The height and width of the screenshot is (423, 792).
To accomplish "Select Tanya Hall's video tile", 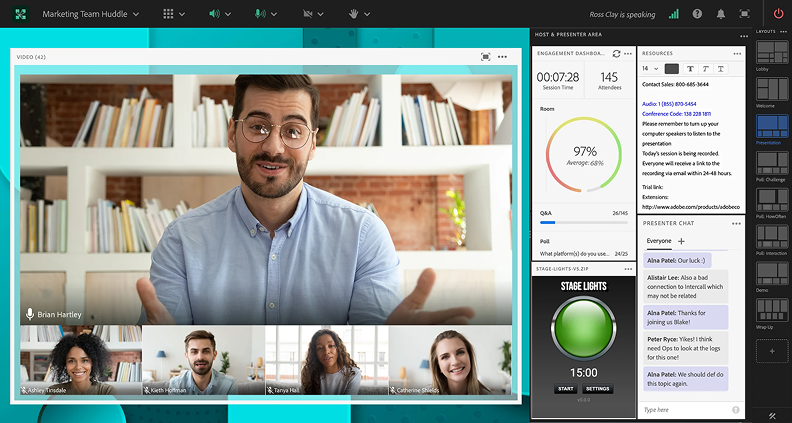I will tap(327, 360).
